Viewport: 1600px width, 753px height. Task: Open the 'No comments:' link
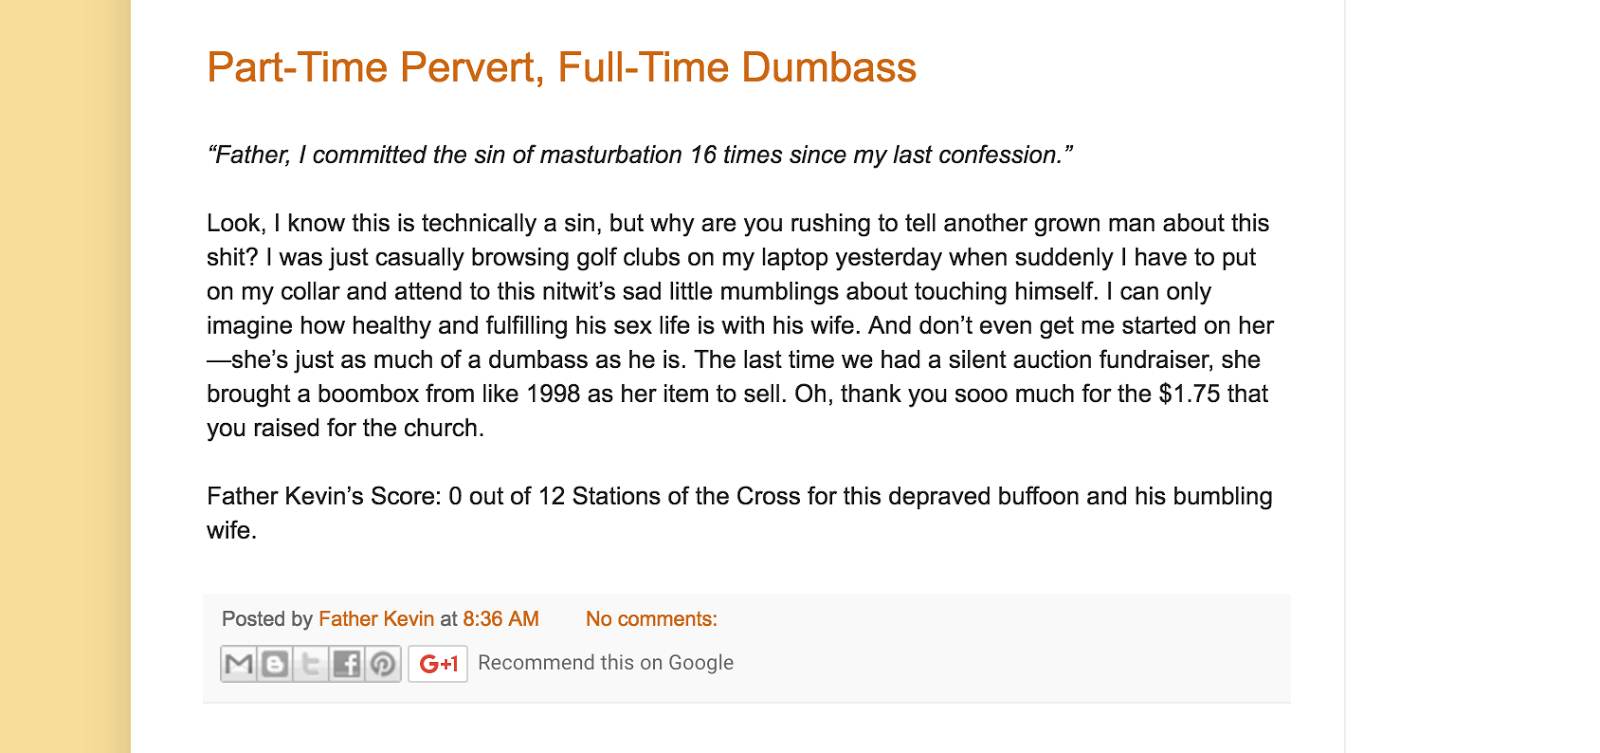[651, 619]
